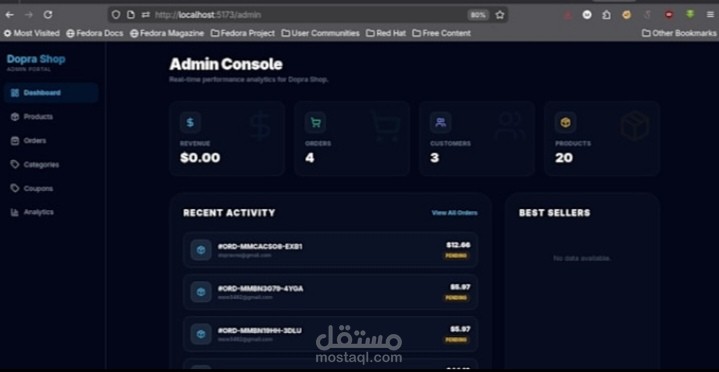The image size is (719, 372).
Task: Open the Fedora Project bookmarks folder
Action: point(243,33)
